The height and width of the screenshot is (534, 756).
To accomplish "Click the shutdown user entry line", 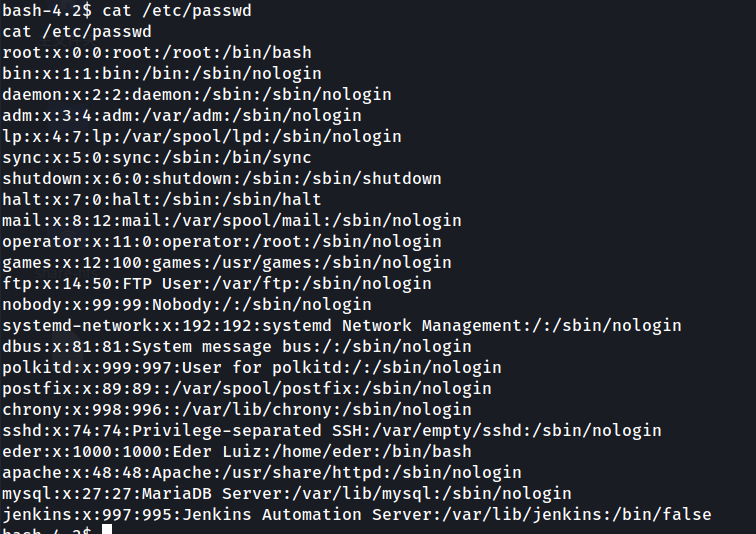I will pyautogui.click(x=221, y=178).
